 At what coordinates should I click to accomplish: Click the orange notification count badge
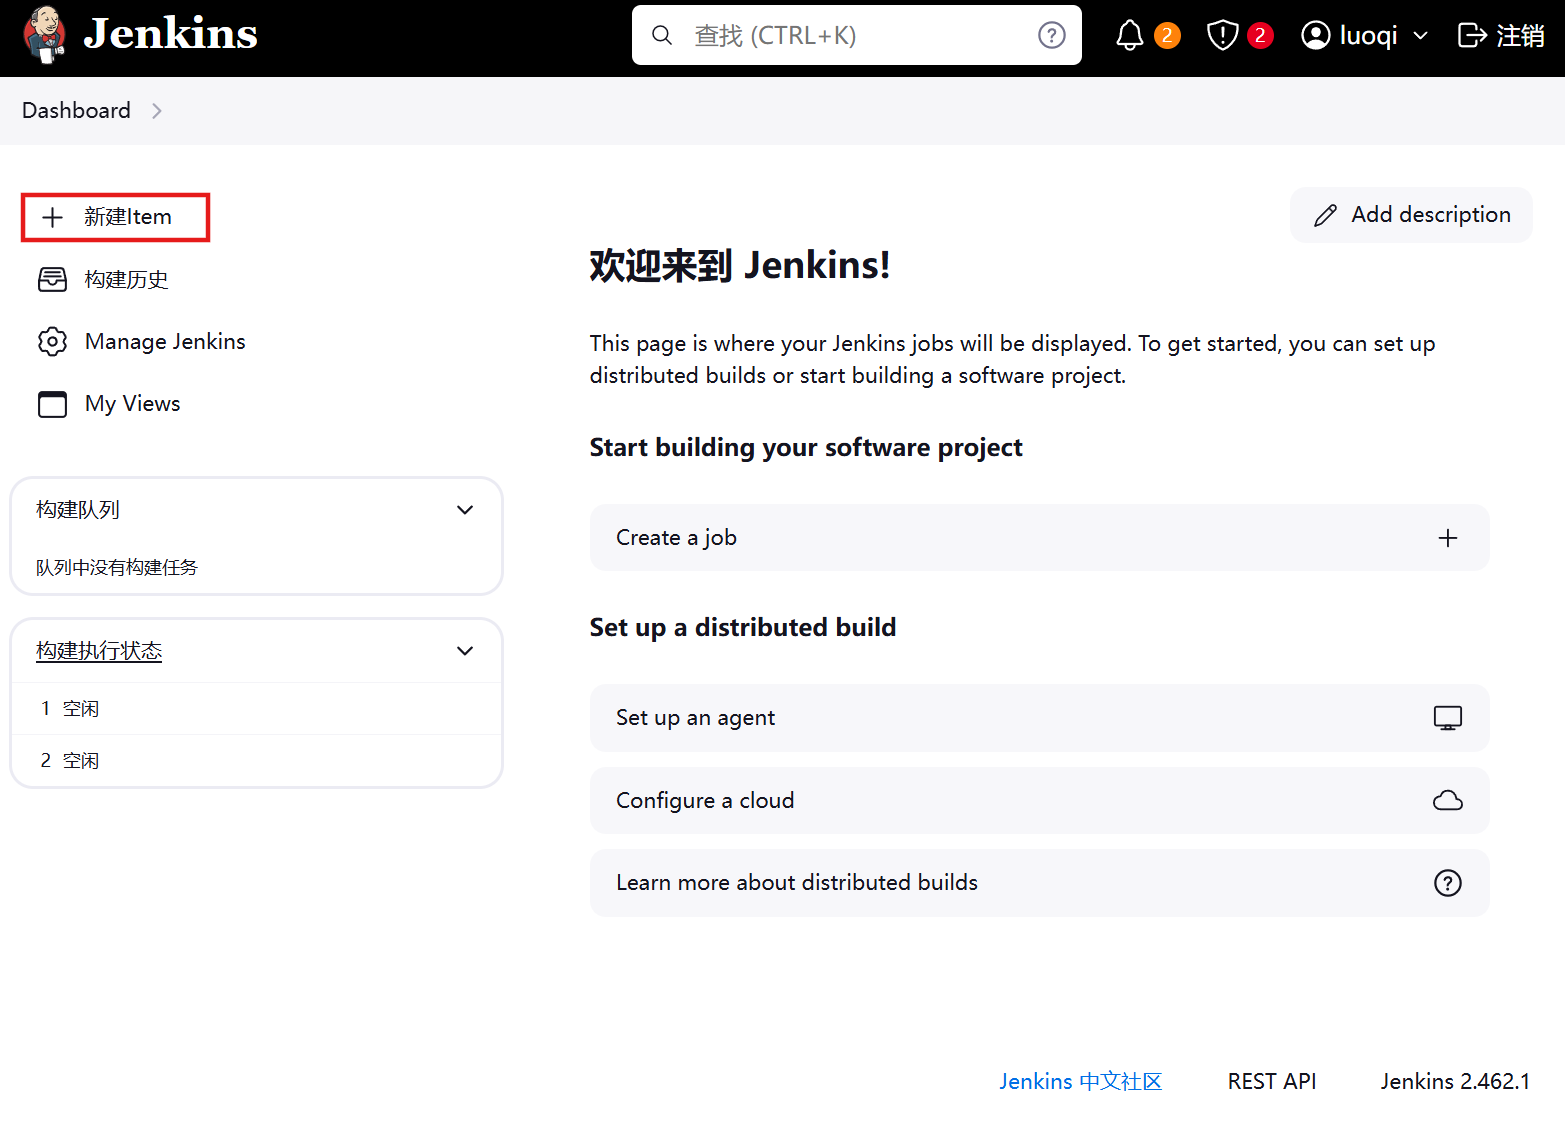click(1167, 36)
